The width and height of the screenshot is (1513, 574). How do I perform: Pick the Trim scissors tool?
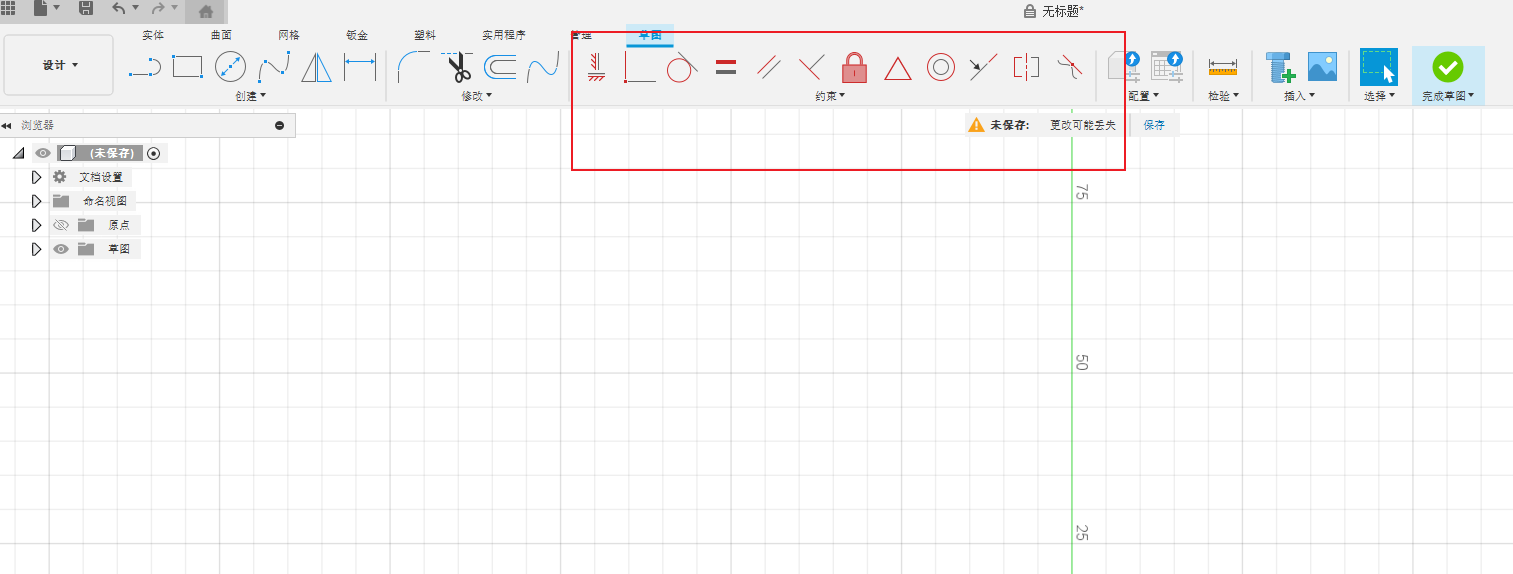coord(459,67)
